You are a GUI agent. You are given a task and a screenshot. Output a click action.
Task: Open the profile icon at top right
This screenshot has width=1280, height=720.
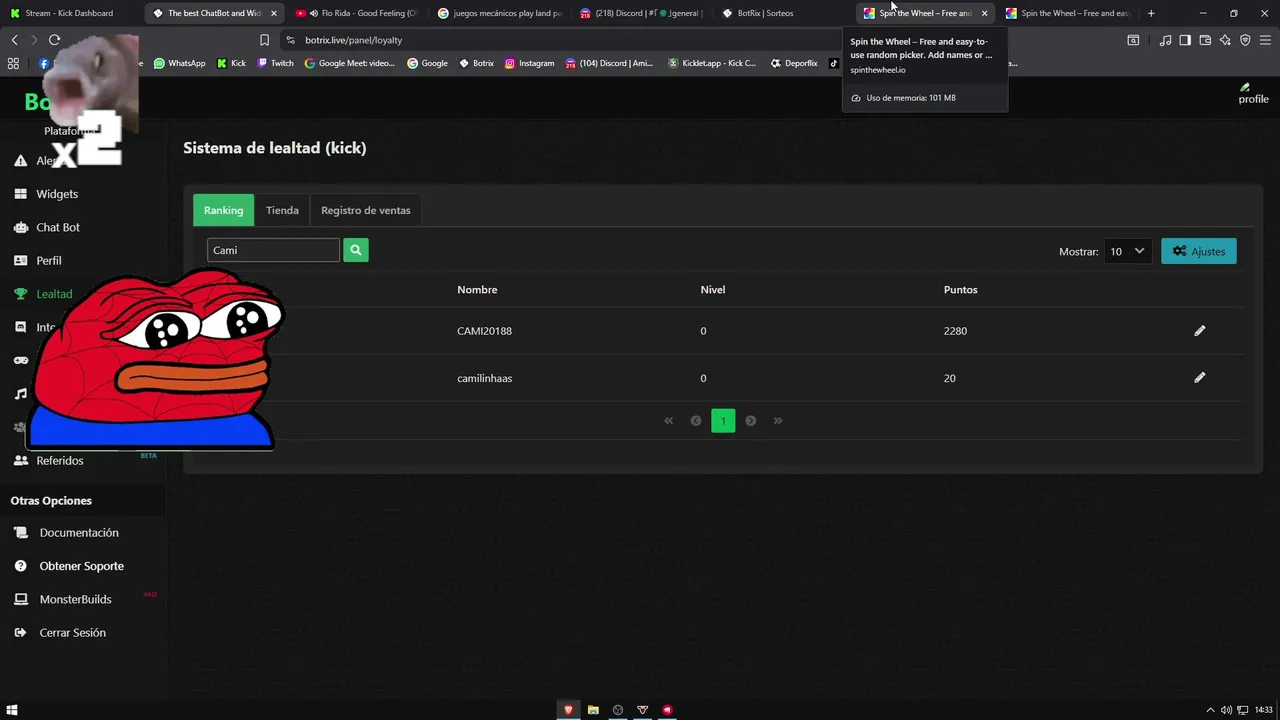pyautogui.click(x=1253, y=93)
